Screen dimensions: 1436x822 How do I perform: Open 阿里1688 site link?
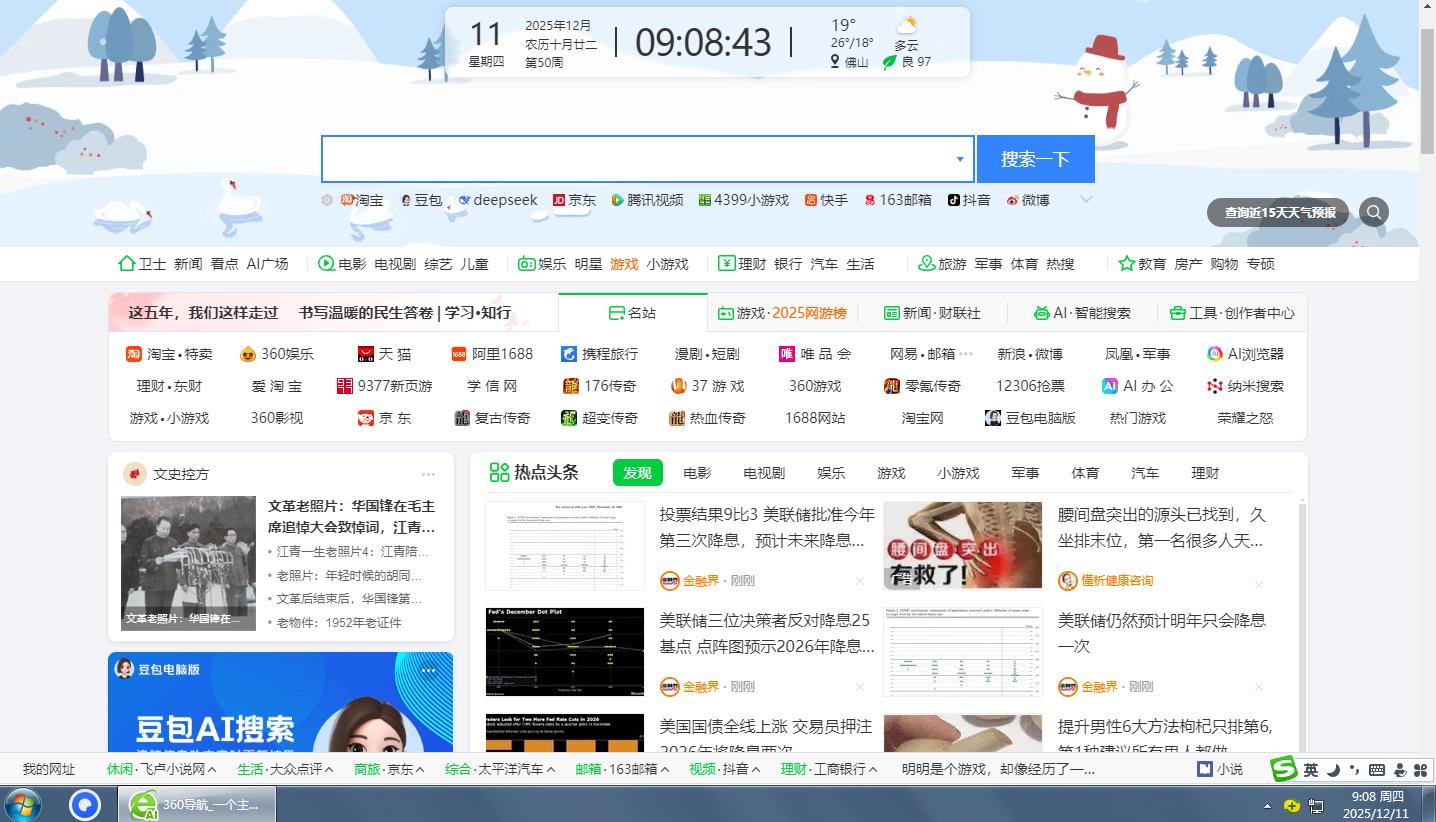tap(492, 354)
